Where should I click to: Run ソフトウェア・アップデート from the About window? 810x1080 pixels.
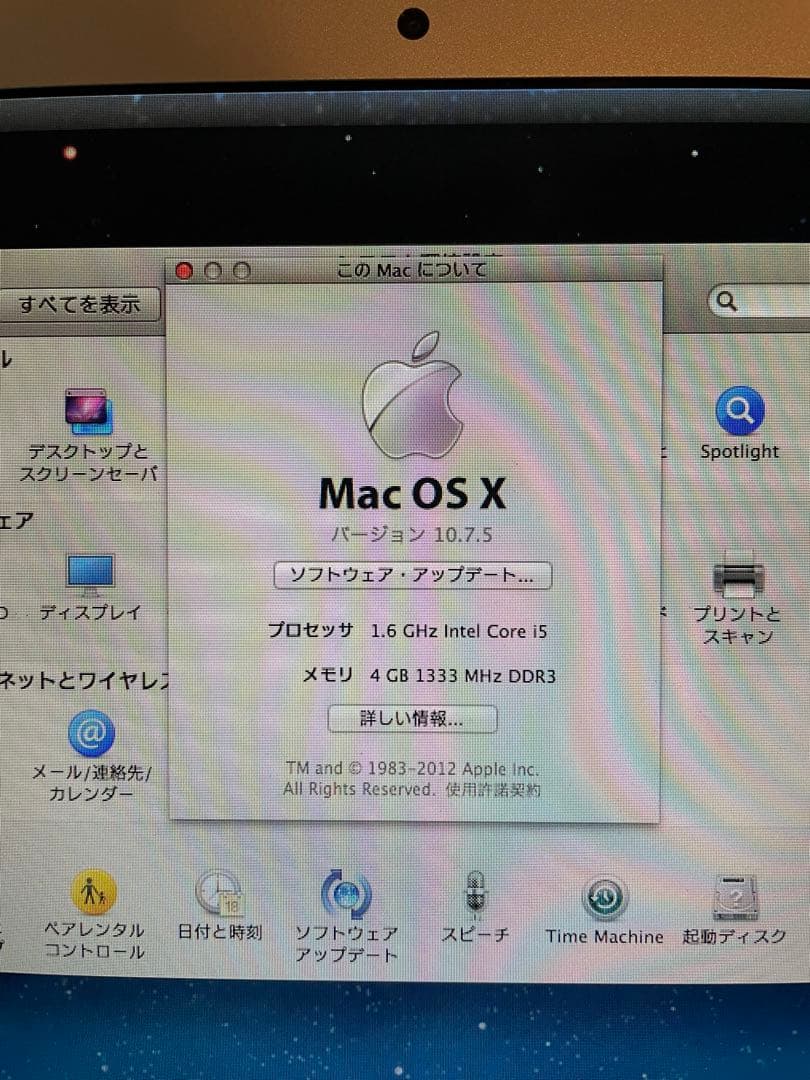click(x=412, y=575)
